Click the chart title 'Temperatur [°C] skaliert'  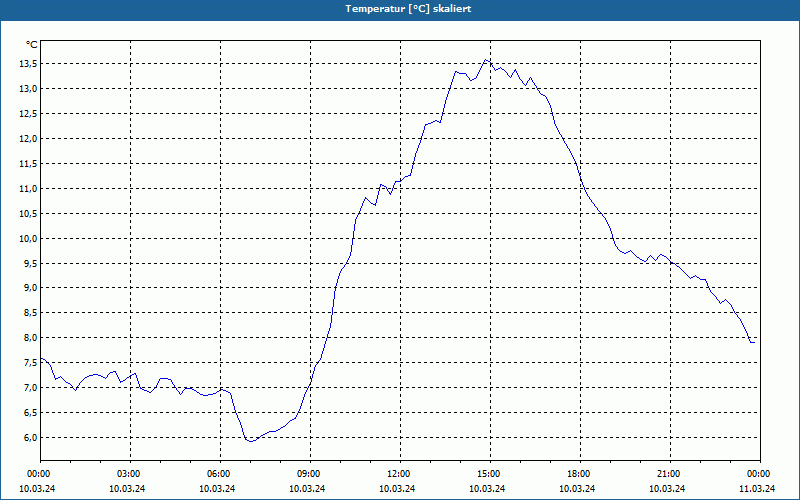pos(408,9)
